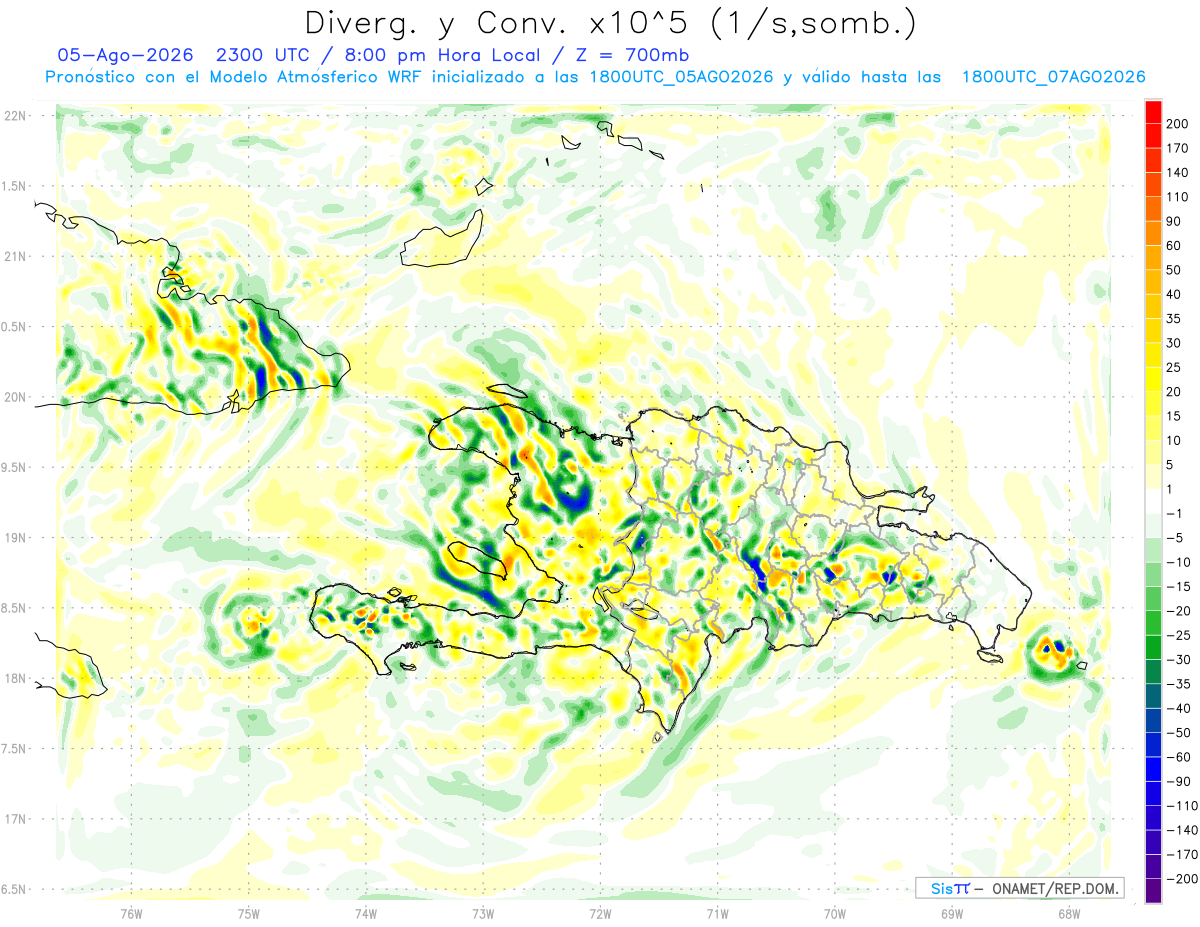This screenshot has width=1200, height=927.
Task: Click the '18N' latitude label
Action: click(x=14, y=679)
